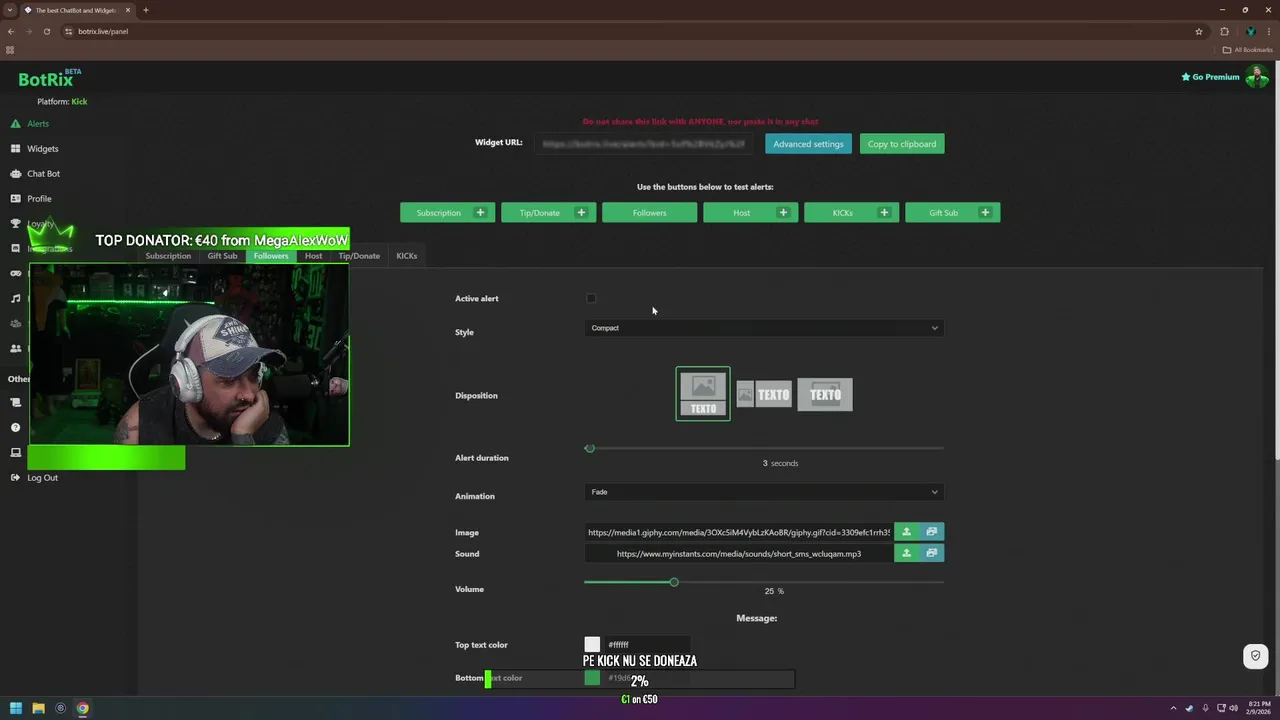Open the browser Extensions puzzle icon
The height and width of the screenshot is (720, 1280).
pyautogui.click(x=1224, y=31)
